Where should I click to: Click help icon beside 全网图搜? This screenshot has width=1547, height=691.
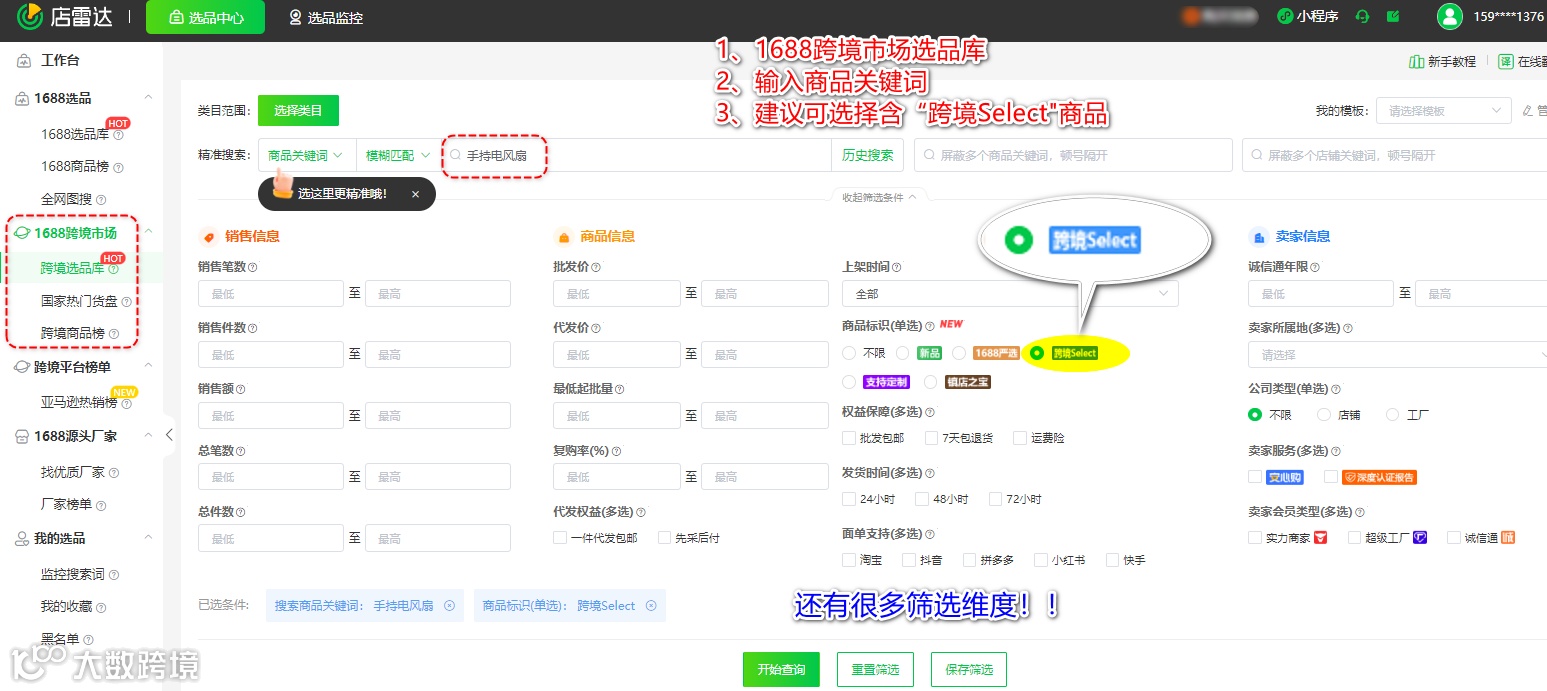[101, 200]
